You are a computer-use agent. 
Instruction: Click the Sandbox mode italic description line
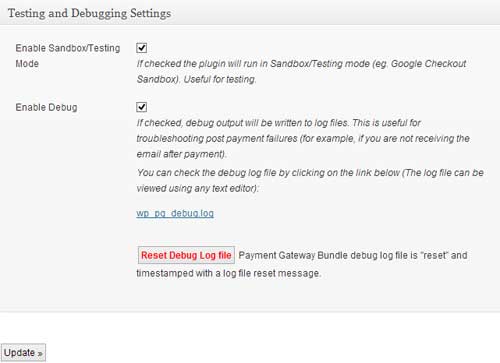pos(301,64)
